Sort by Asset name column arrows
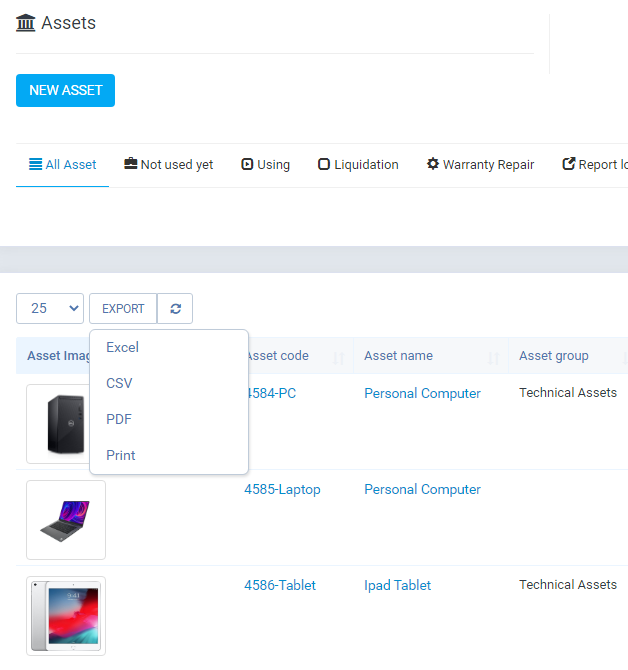 [493, 358]
